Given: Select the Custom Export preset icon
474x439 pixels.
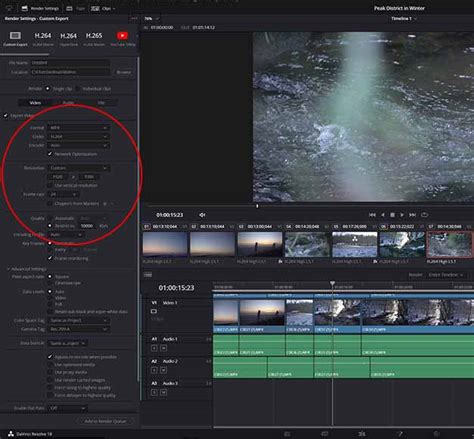Looking at the screenshot, I should click(15, 35).
